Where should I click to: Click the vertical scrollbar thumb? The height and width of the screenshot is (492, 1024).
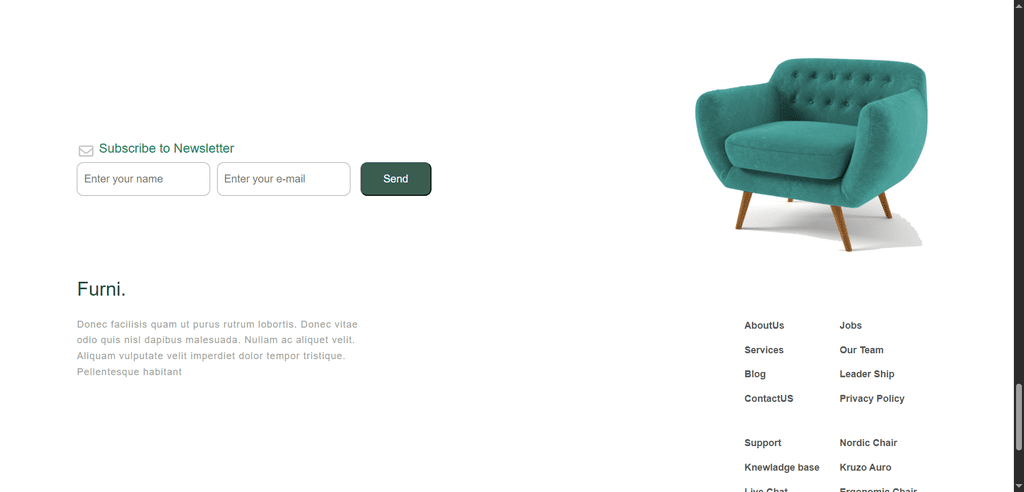coord(1018,417)
